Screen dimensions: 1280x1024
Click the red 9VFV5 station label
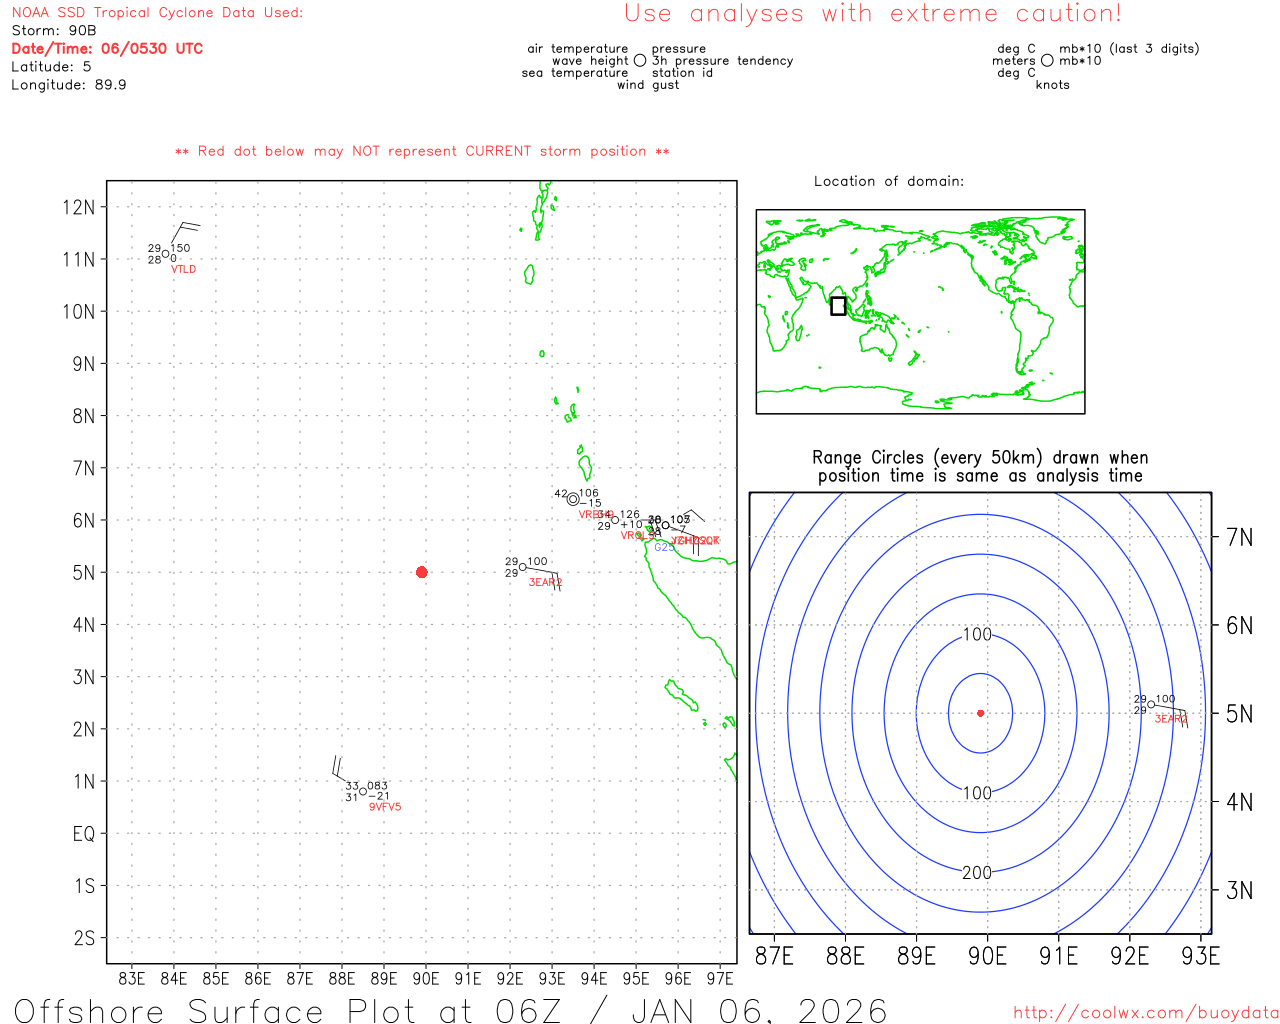point(385,807)
